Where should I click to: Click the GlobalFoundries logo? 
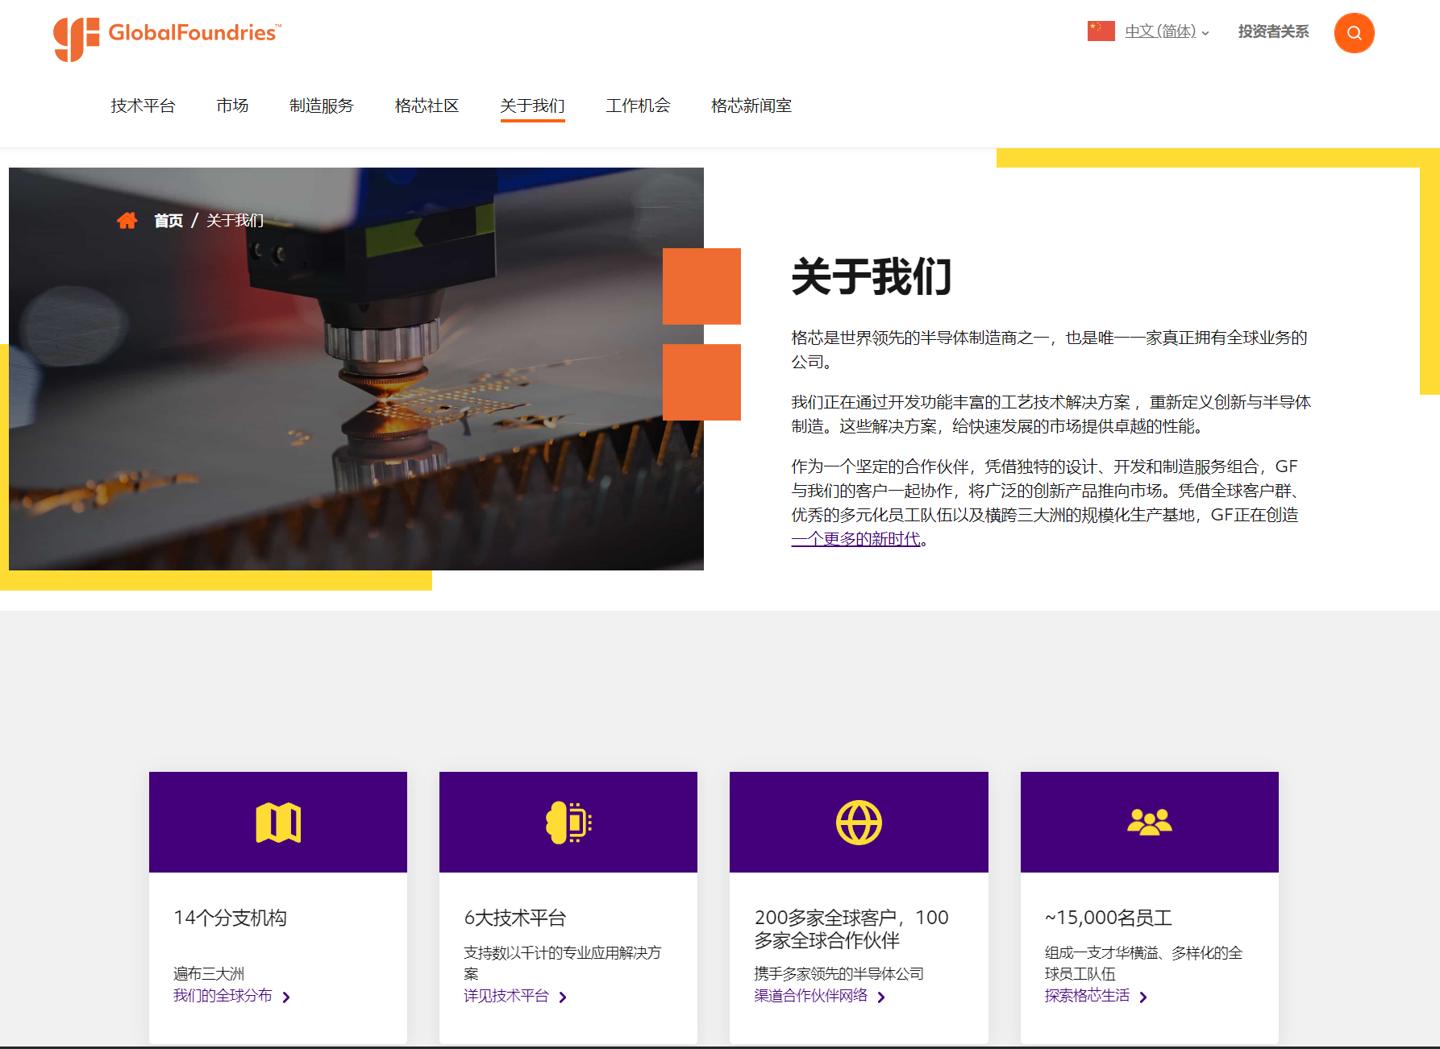(x=166, y=37)
